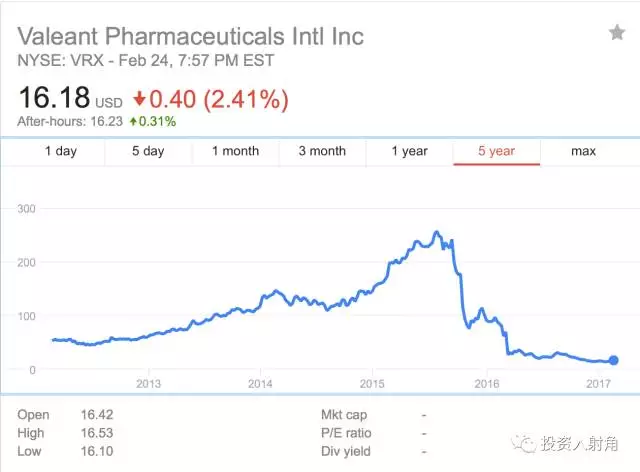
Task: Select the 1 day tab
Action: point(61,151)
